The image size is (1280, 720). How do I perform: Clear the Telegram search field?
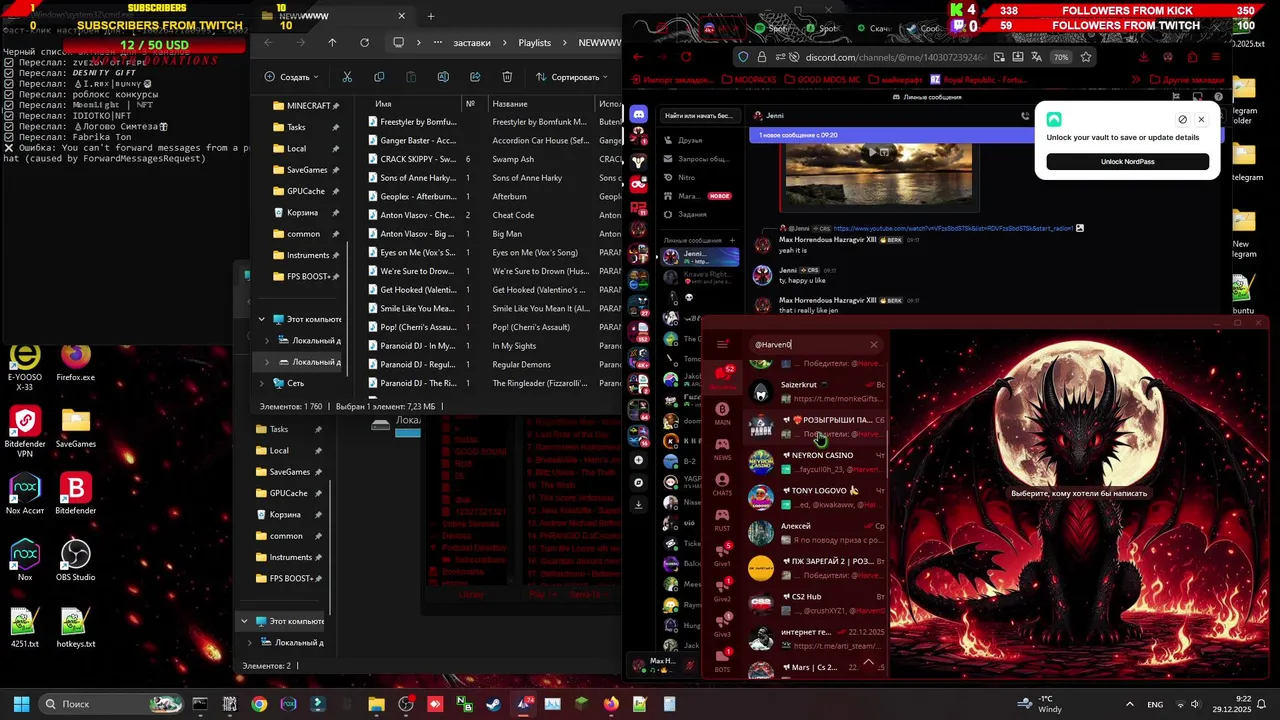coord(873,345)
